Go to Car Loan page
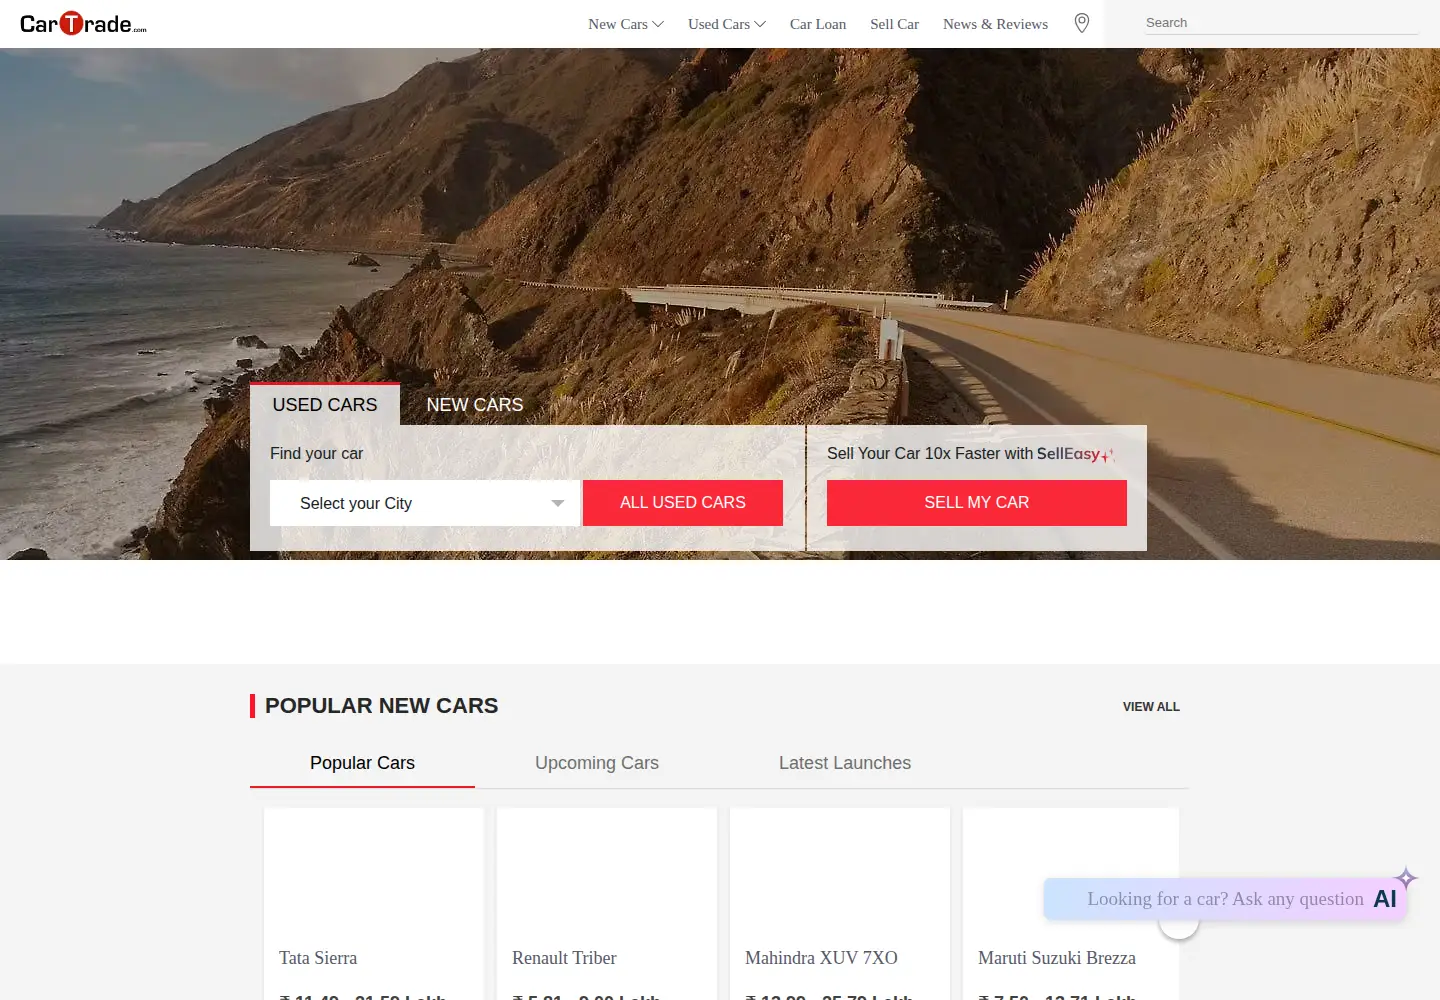 818,24
